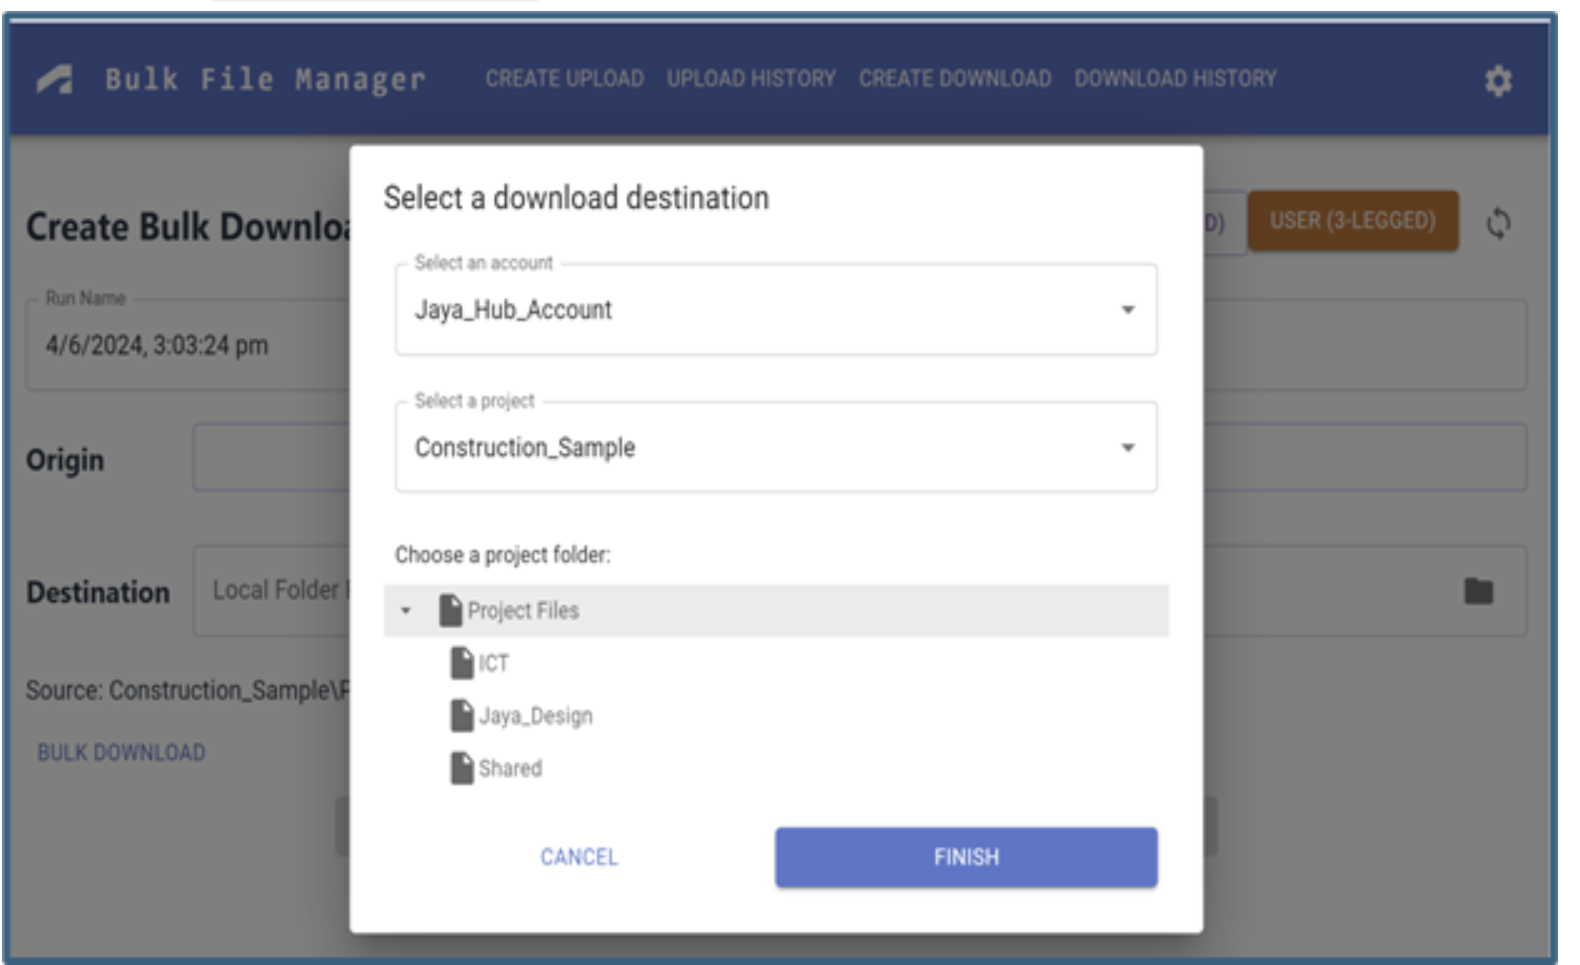
Task: Click the Project Files folder icon
Action: click(451, 610)
